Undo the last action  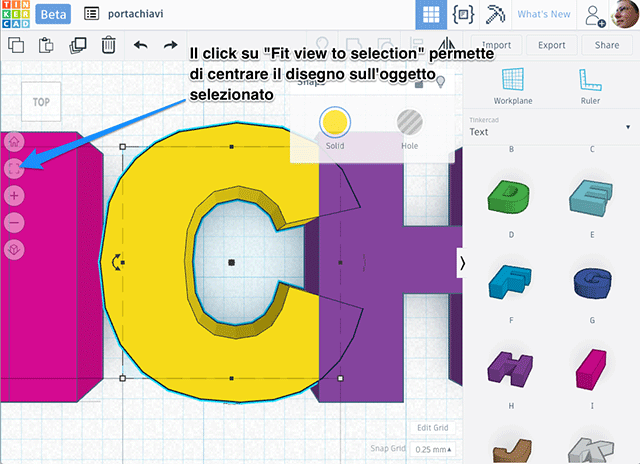(141, 45)
